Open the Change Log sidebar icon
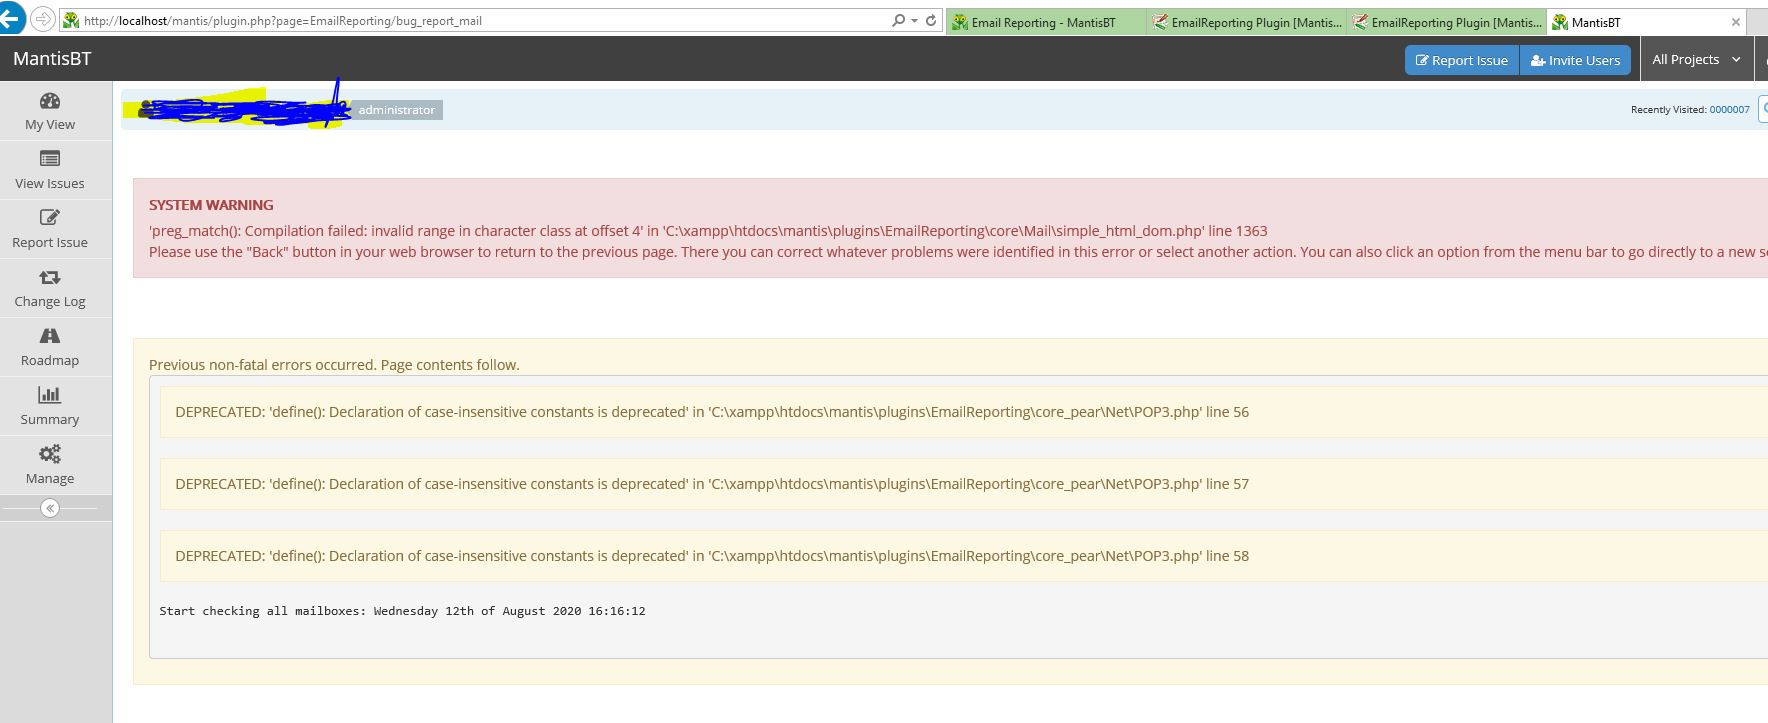 (x=50, y=277)
